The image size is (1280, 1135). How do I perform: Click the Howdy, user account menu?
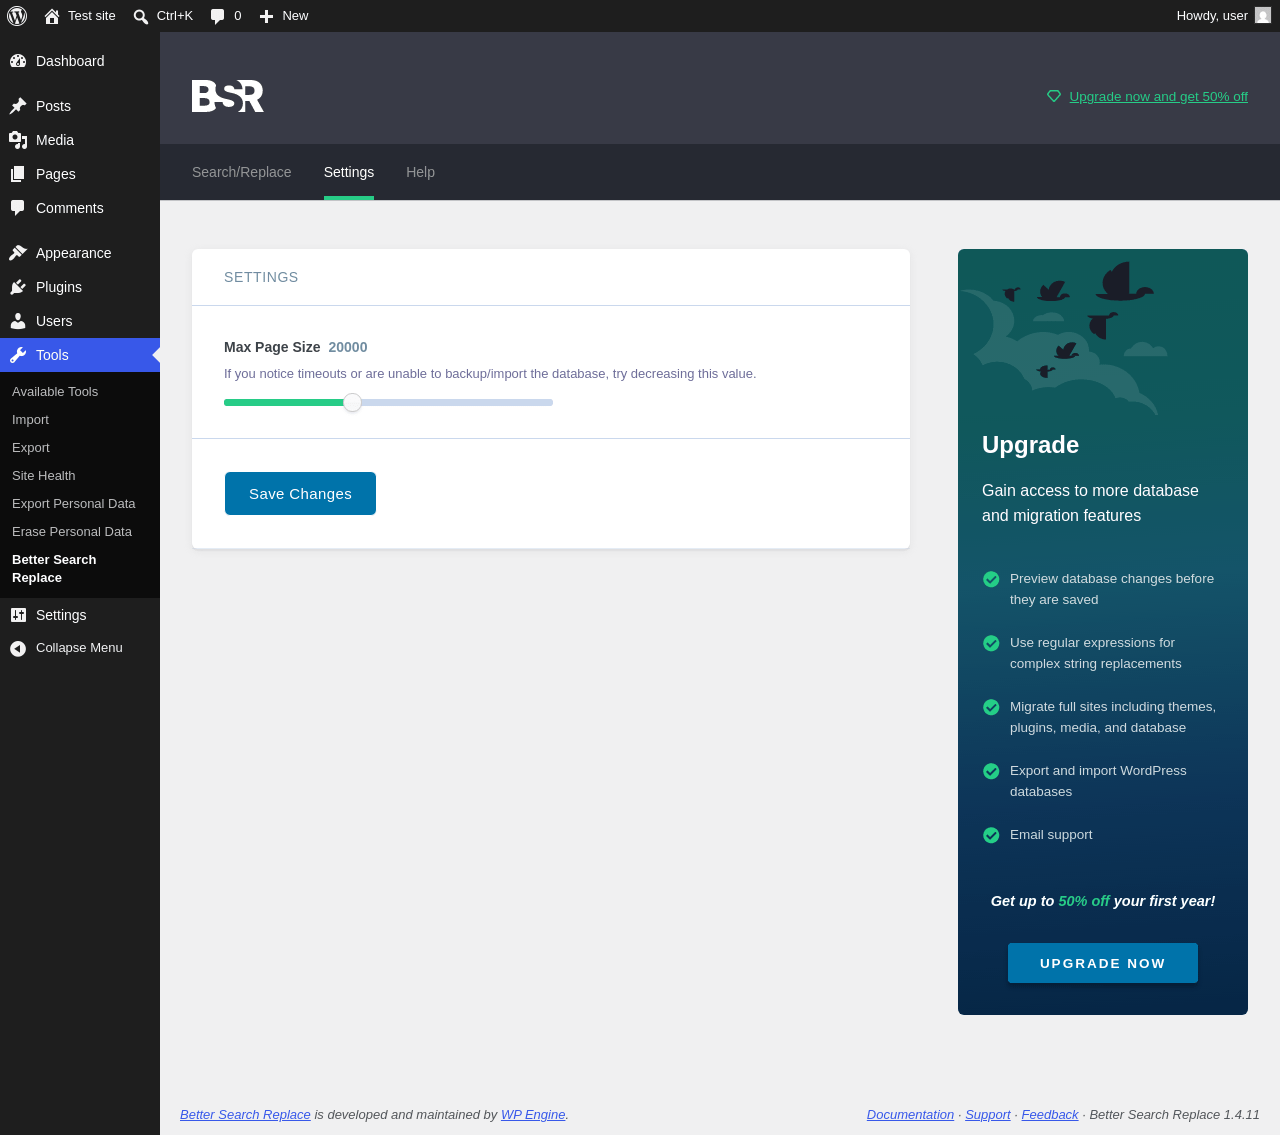tap(1223, 16)
